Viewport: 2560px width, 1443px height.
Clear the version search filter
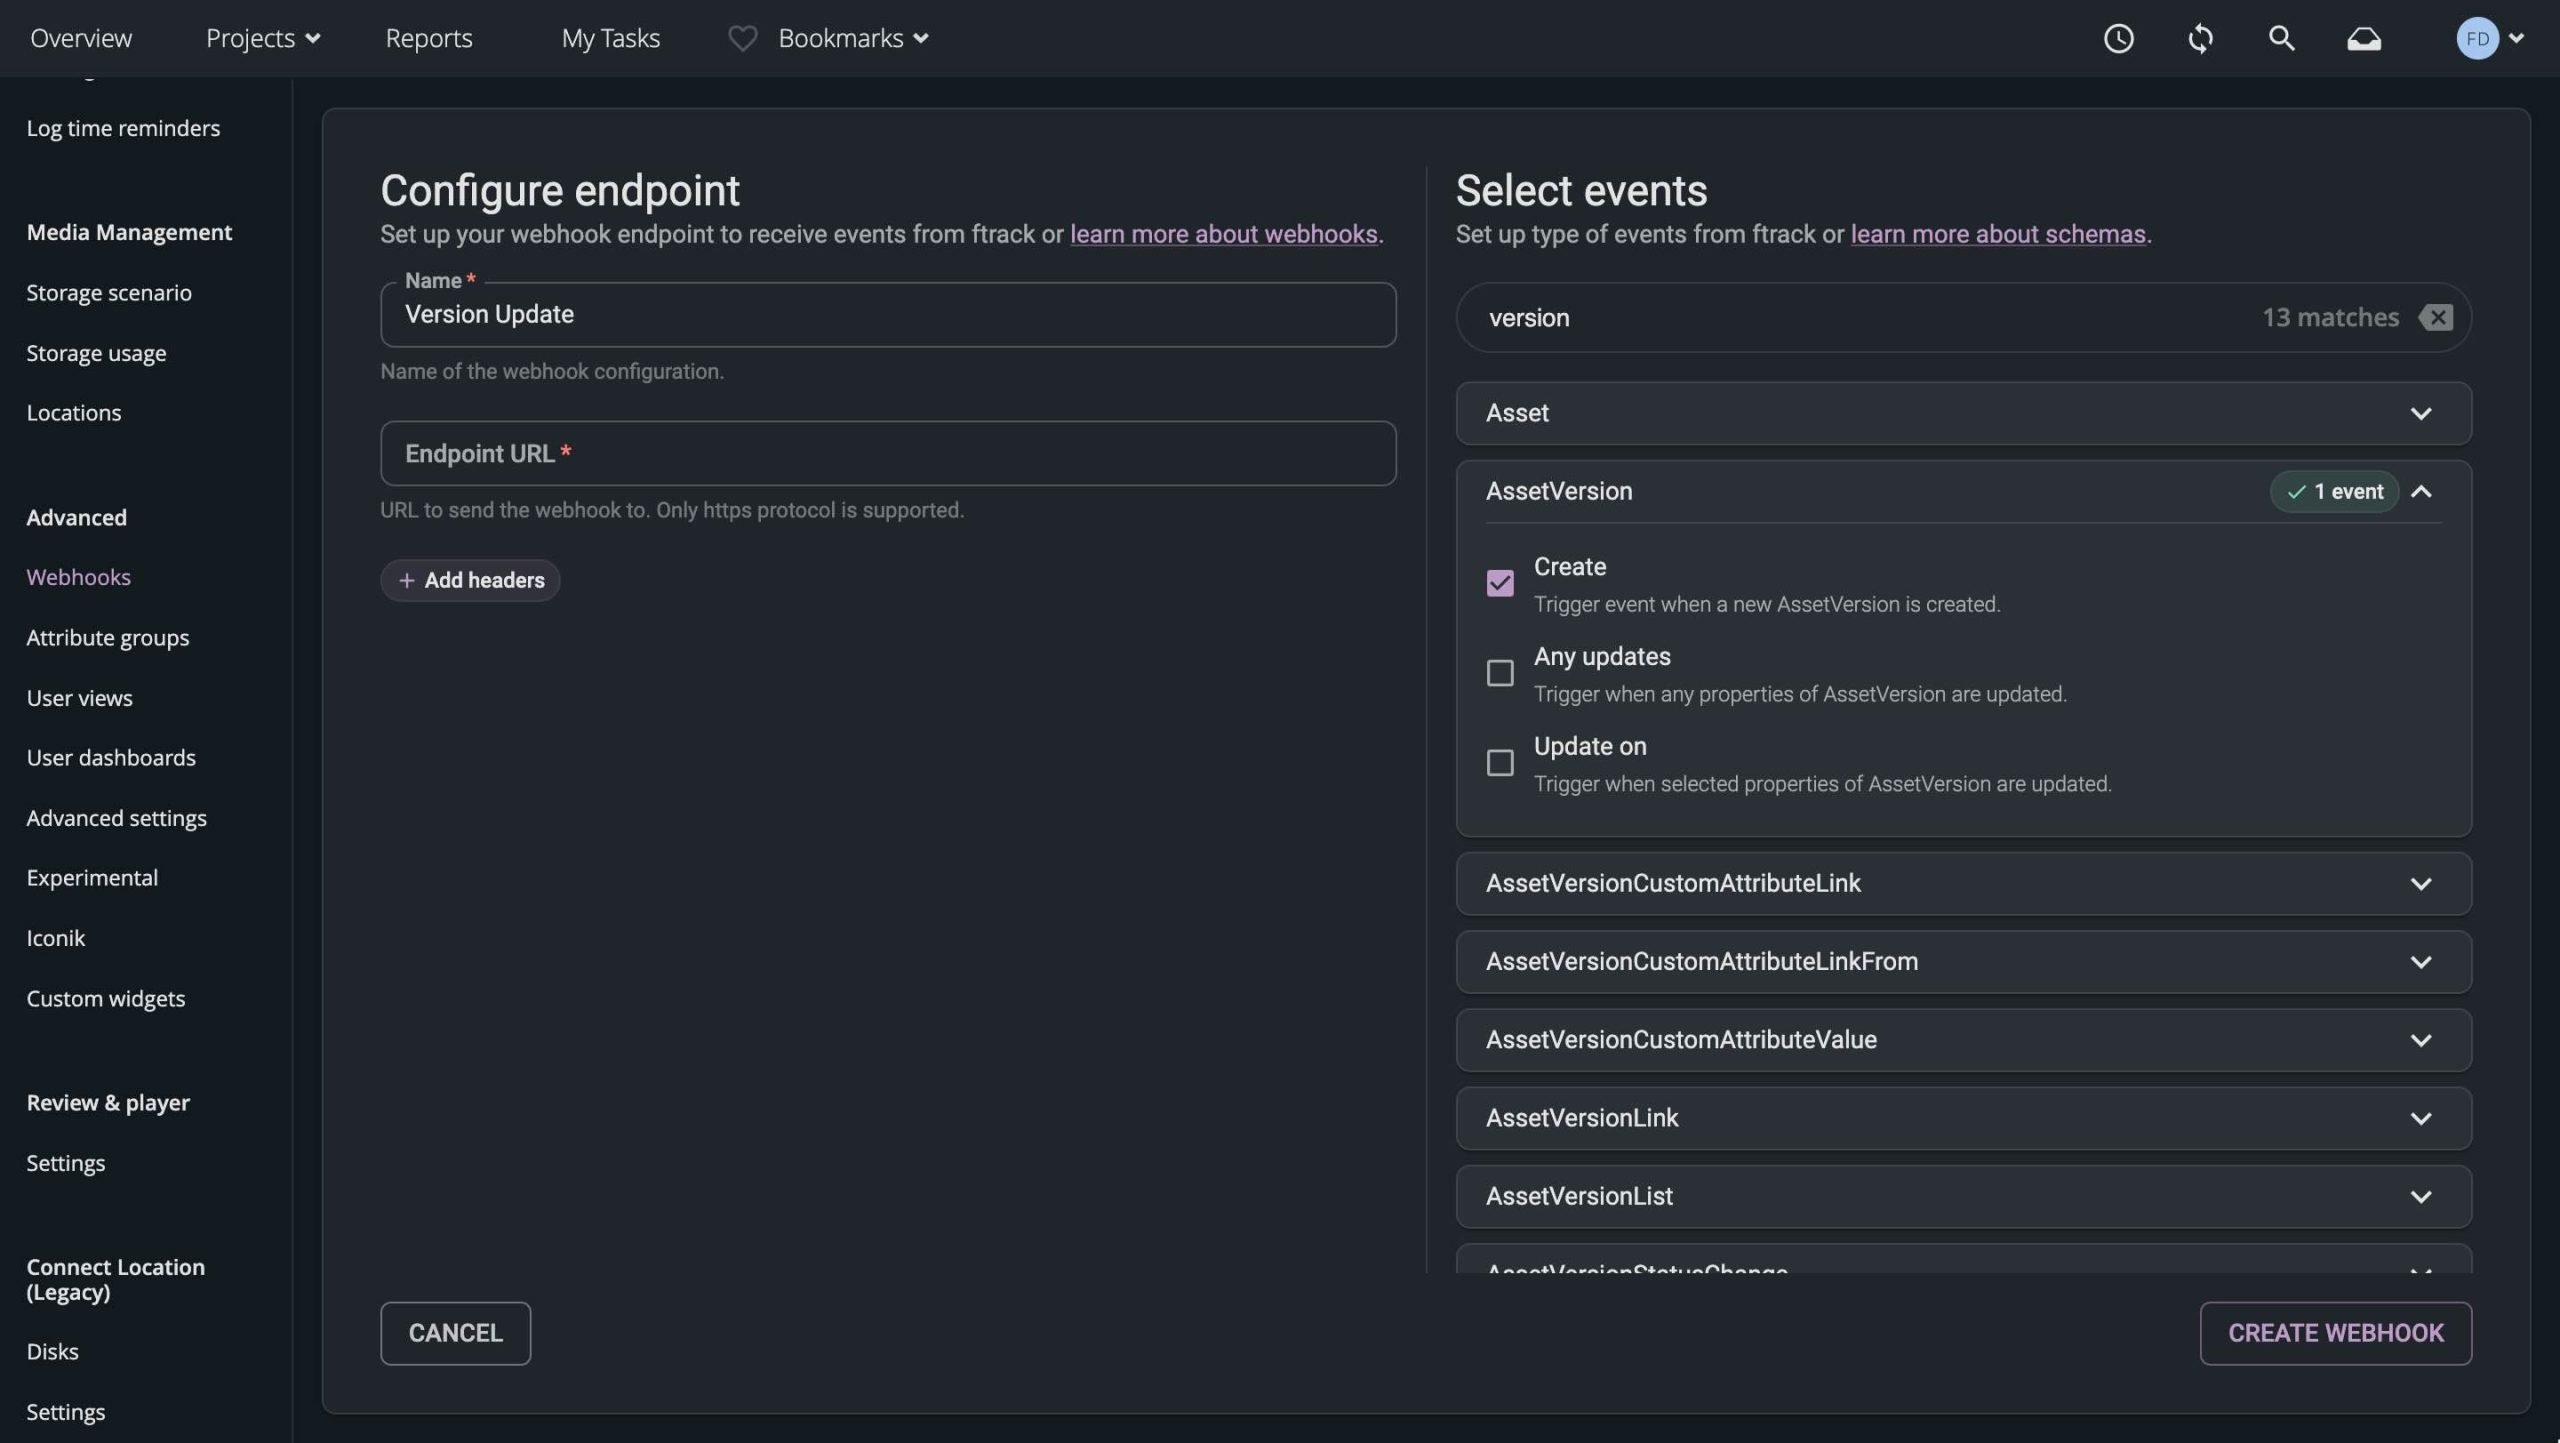[x=2436, y=317]
